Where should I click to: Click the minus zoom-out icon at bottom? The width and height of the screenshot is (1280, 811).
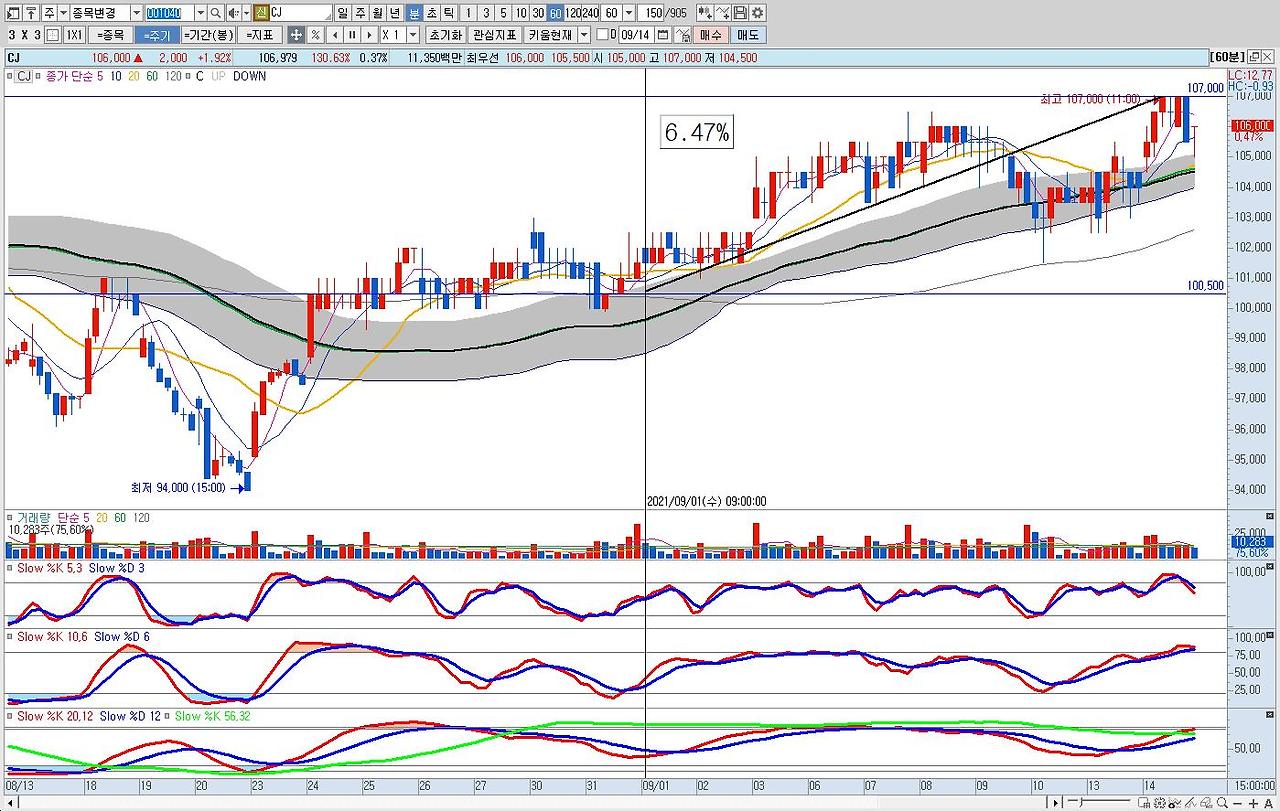coord(1237,803)
